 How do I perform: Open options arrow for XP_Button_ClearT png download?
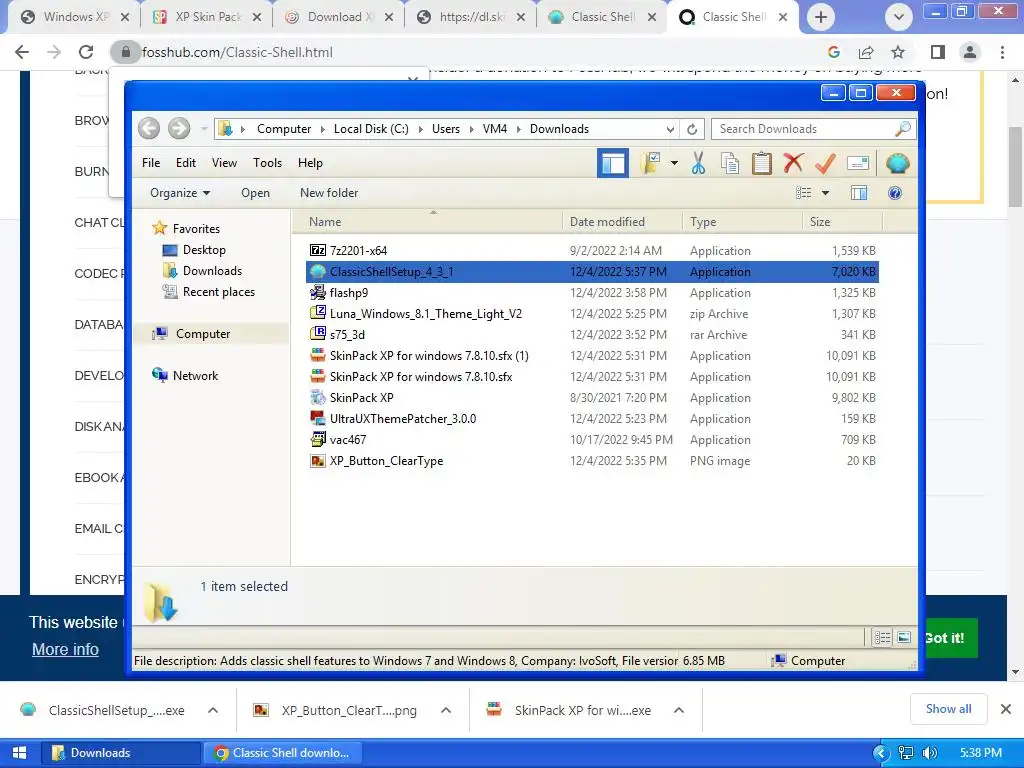[445, 710]
